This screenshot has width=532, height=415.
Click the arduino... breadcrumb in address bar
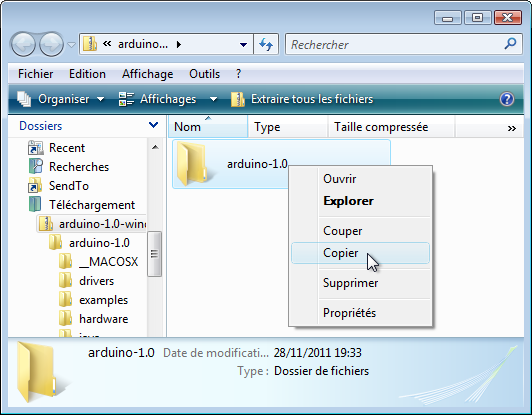143,44
